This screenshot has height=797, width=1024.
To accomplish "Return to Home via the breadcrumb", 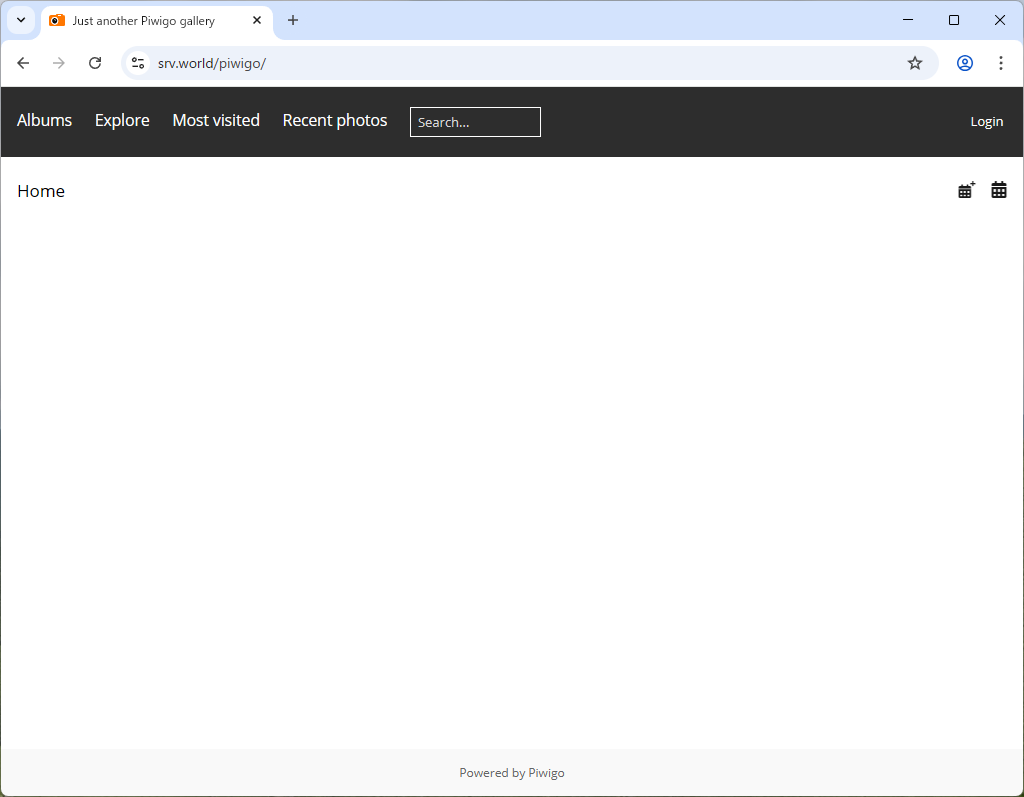I will point(41,190).
